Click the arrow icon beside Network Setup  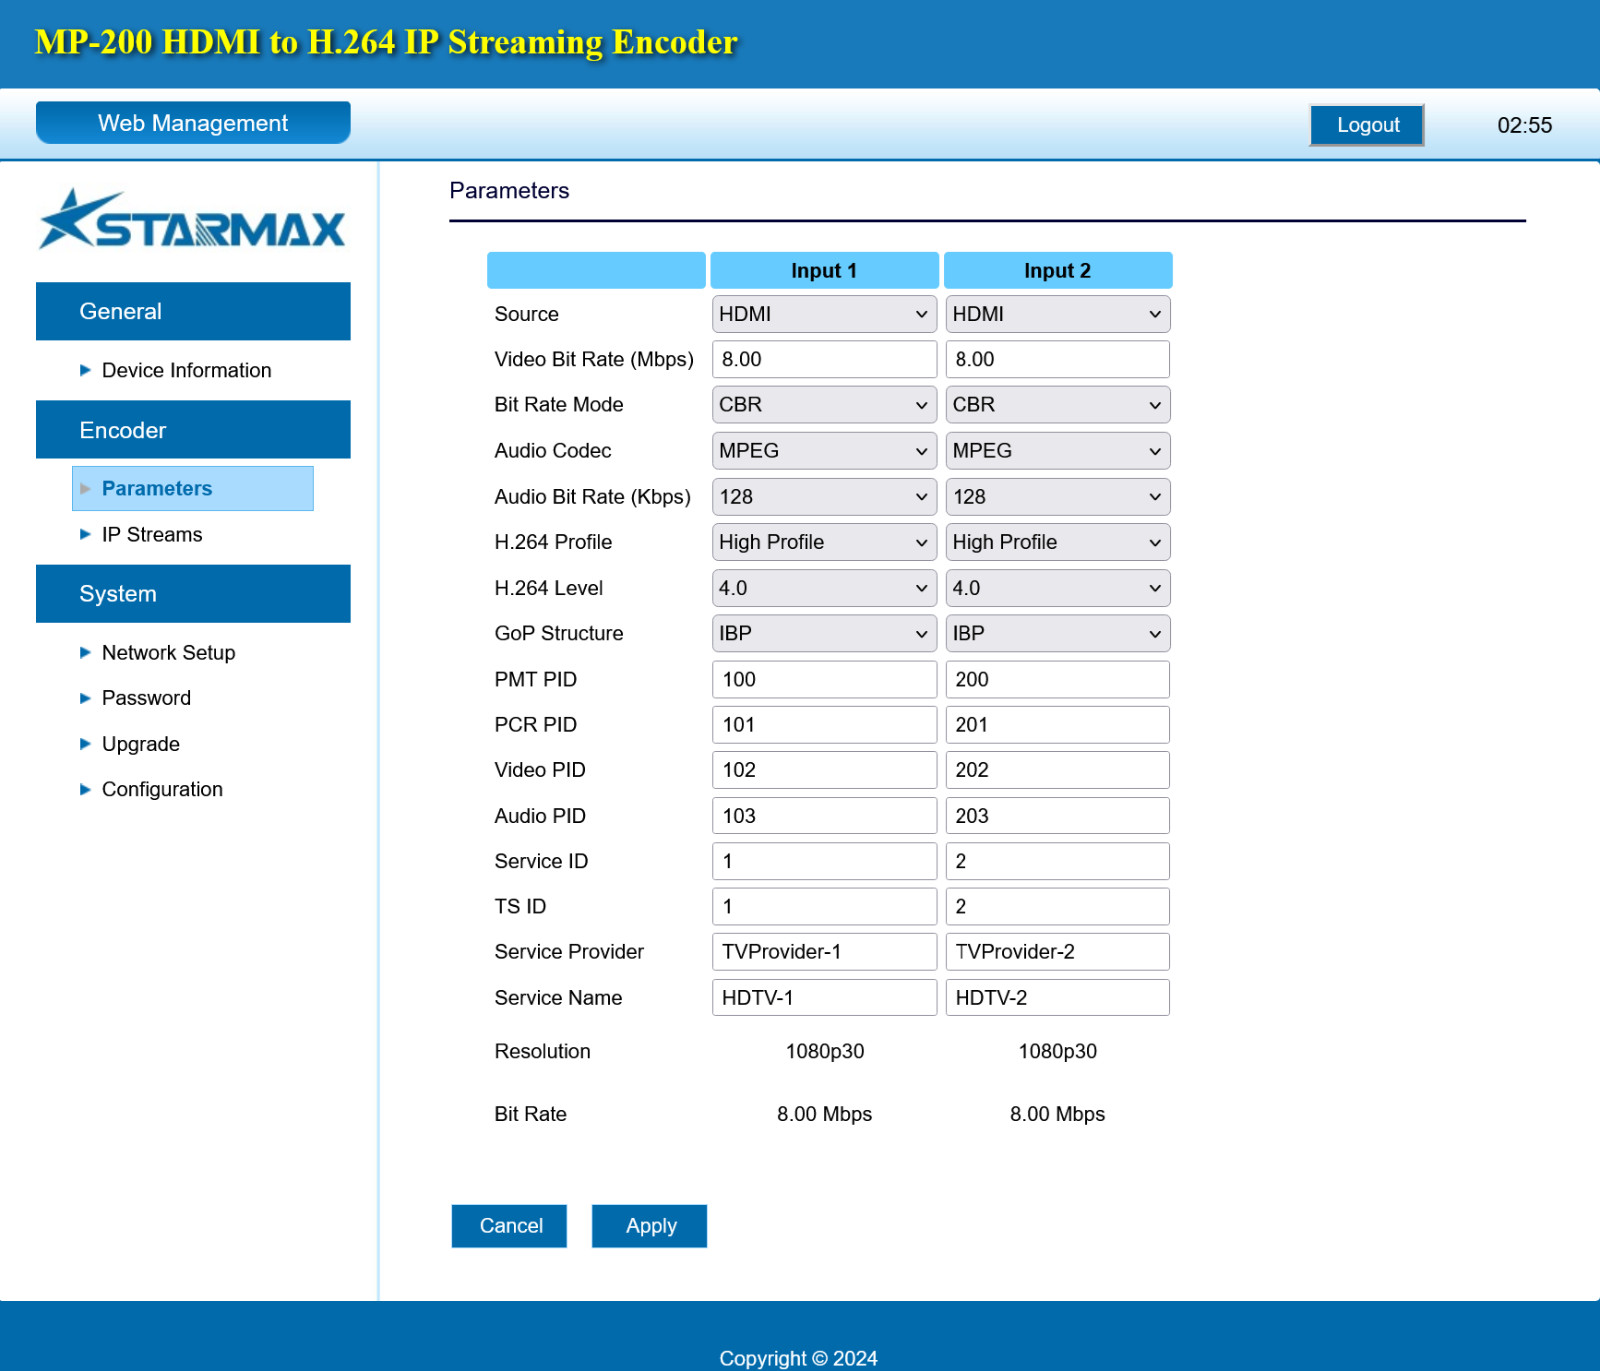point(85,652)
